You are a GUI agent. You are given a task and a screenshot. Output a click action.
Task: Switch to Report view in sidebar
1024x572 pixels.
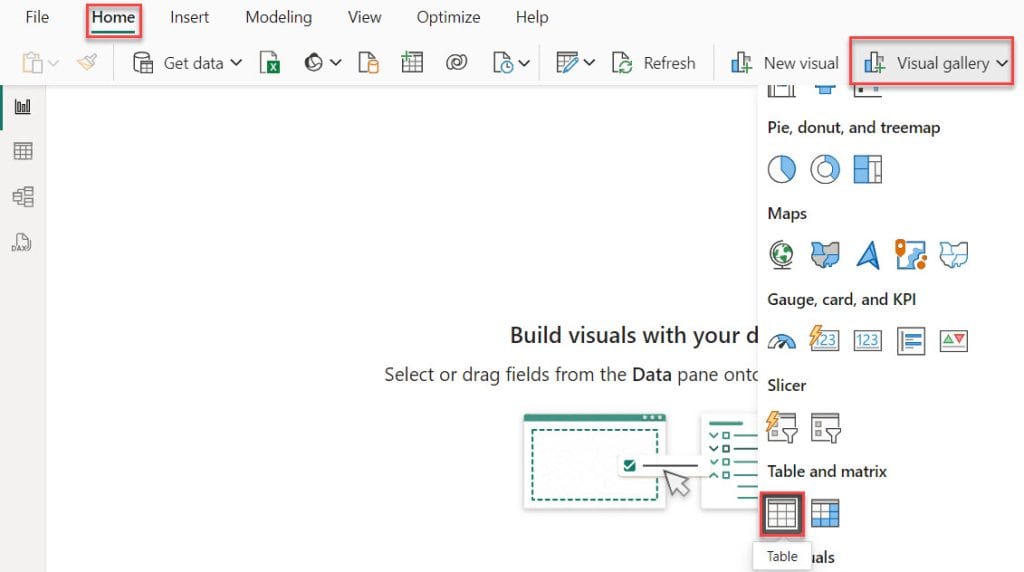(23, 107)
